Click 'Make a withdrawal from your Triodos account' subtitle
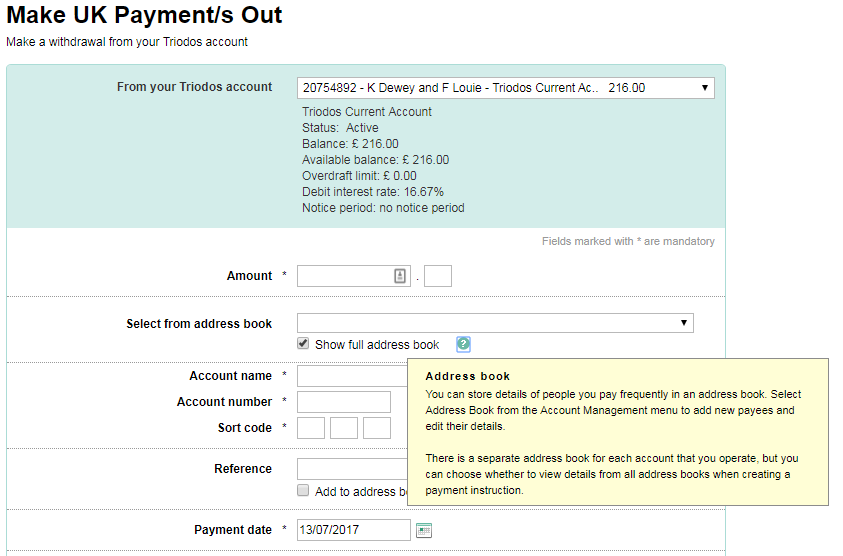843x556 pixels. pyautogui.click(x=127, y=42)
